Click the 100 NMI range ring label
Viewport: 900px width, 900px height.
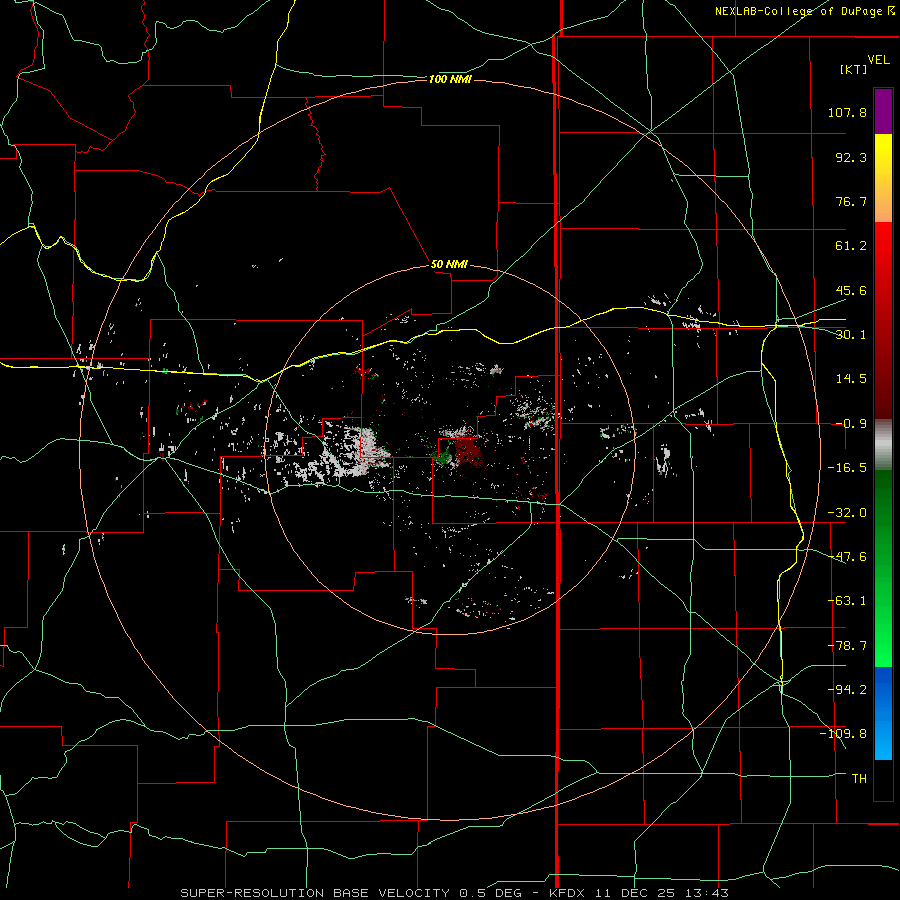(450, 79)
